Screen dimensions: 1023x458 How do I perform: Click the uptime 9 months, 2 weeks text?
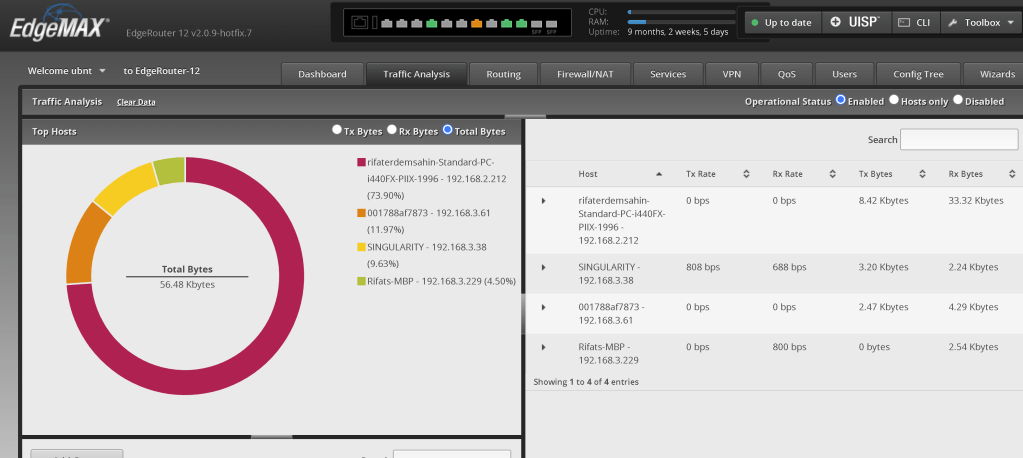coord(678,31)
